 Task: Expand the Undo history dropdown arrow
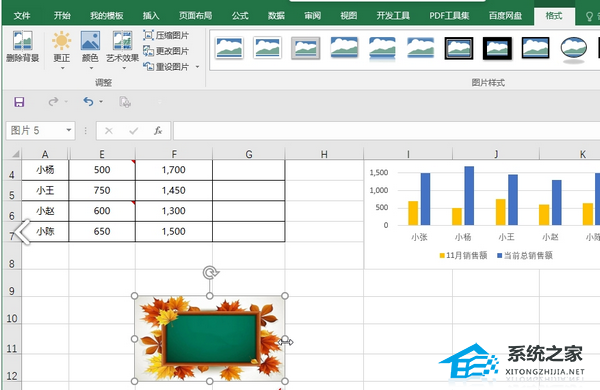(101, 101)
